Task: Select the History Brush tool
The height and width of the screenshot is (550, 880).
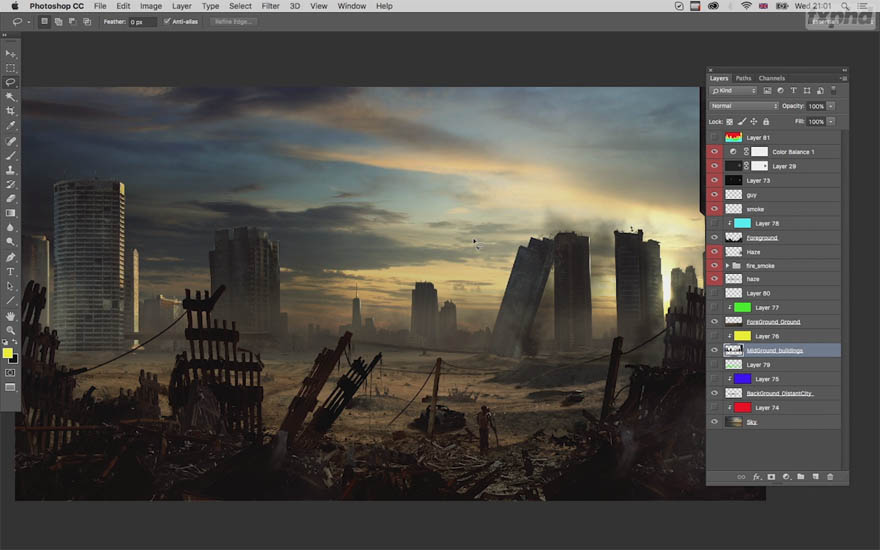Action: [10, 184]
